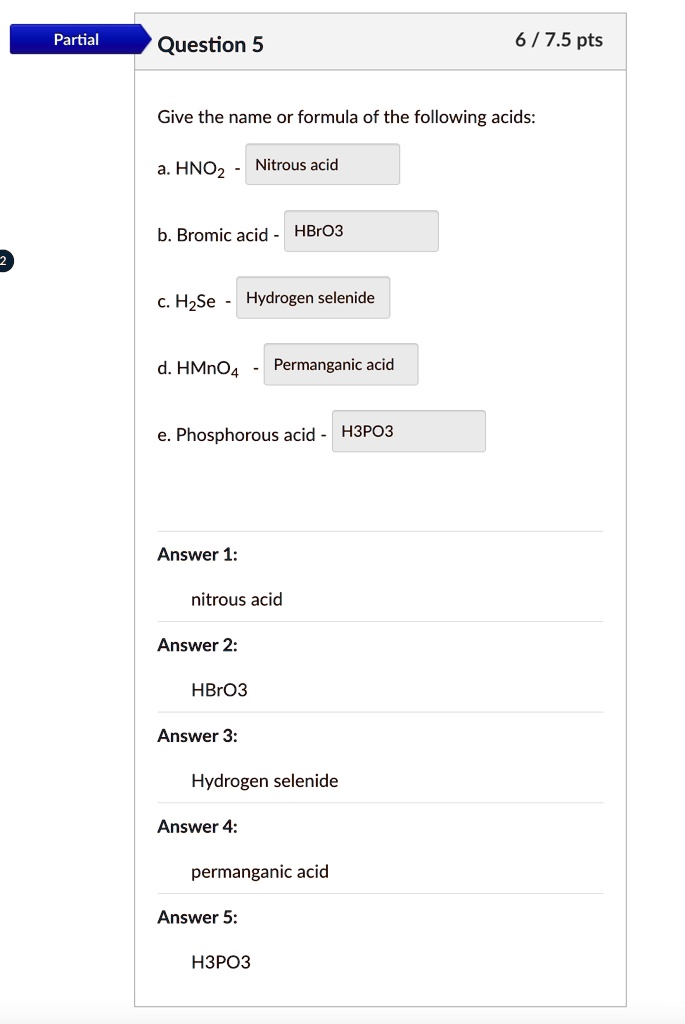
Task: Click HBrO3 text under Answer 2
Action: [219, 690]
